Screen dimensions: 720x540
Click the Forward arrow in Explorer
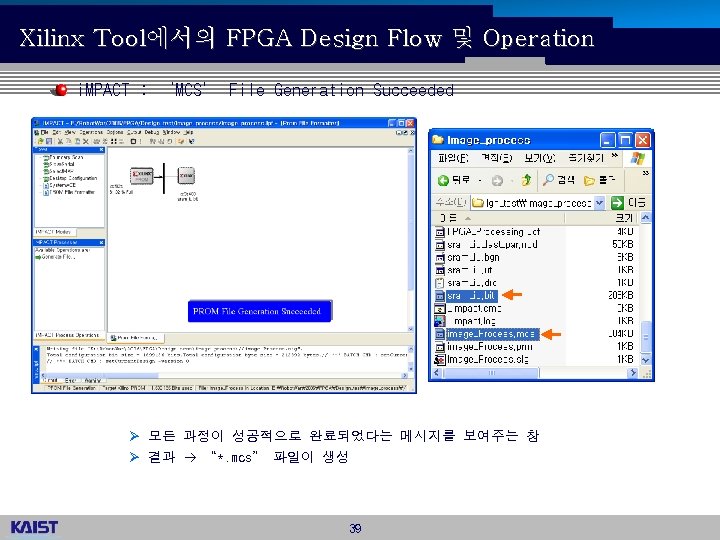coord(497,180)
